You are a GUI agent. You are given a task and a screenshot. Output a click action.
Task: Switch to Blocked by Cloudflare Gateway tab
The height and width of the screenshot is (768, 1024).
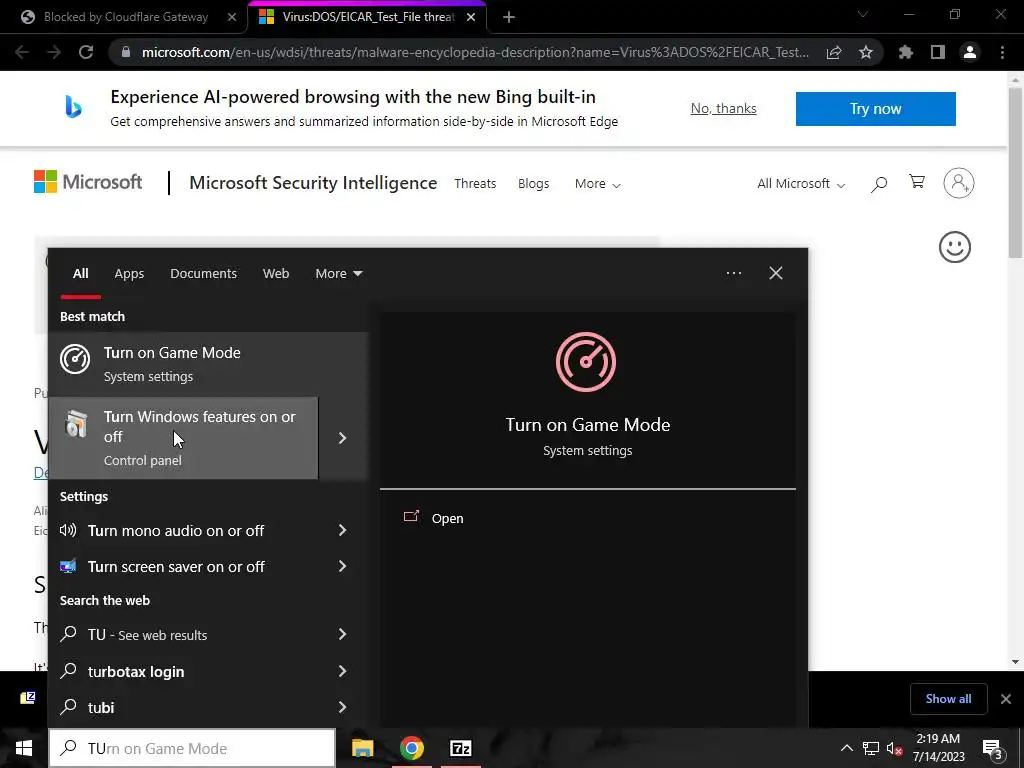(x=125, y=17)
